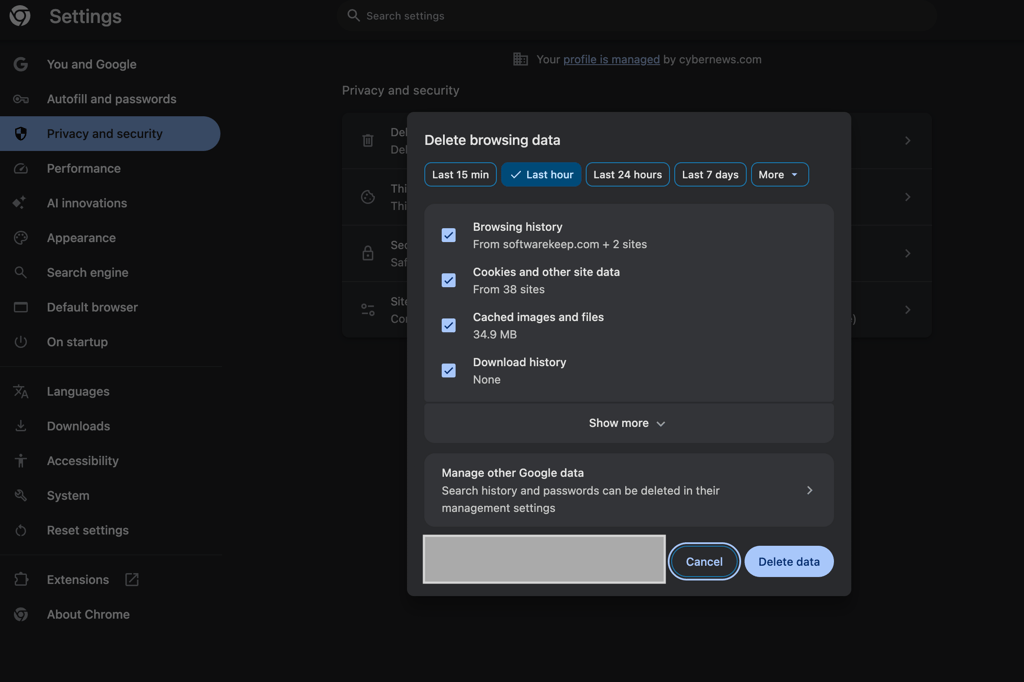This screenshot has width=1024, height=682.
Task: Click the Google G icon in sidebar
Action: (21, 64)
